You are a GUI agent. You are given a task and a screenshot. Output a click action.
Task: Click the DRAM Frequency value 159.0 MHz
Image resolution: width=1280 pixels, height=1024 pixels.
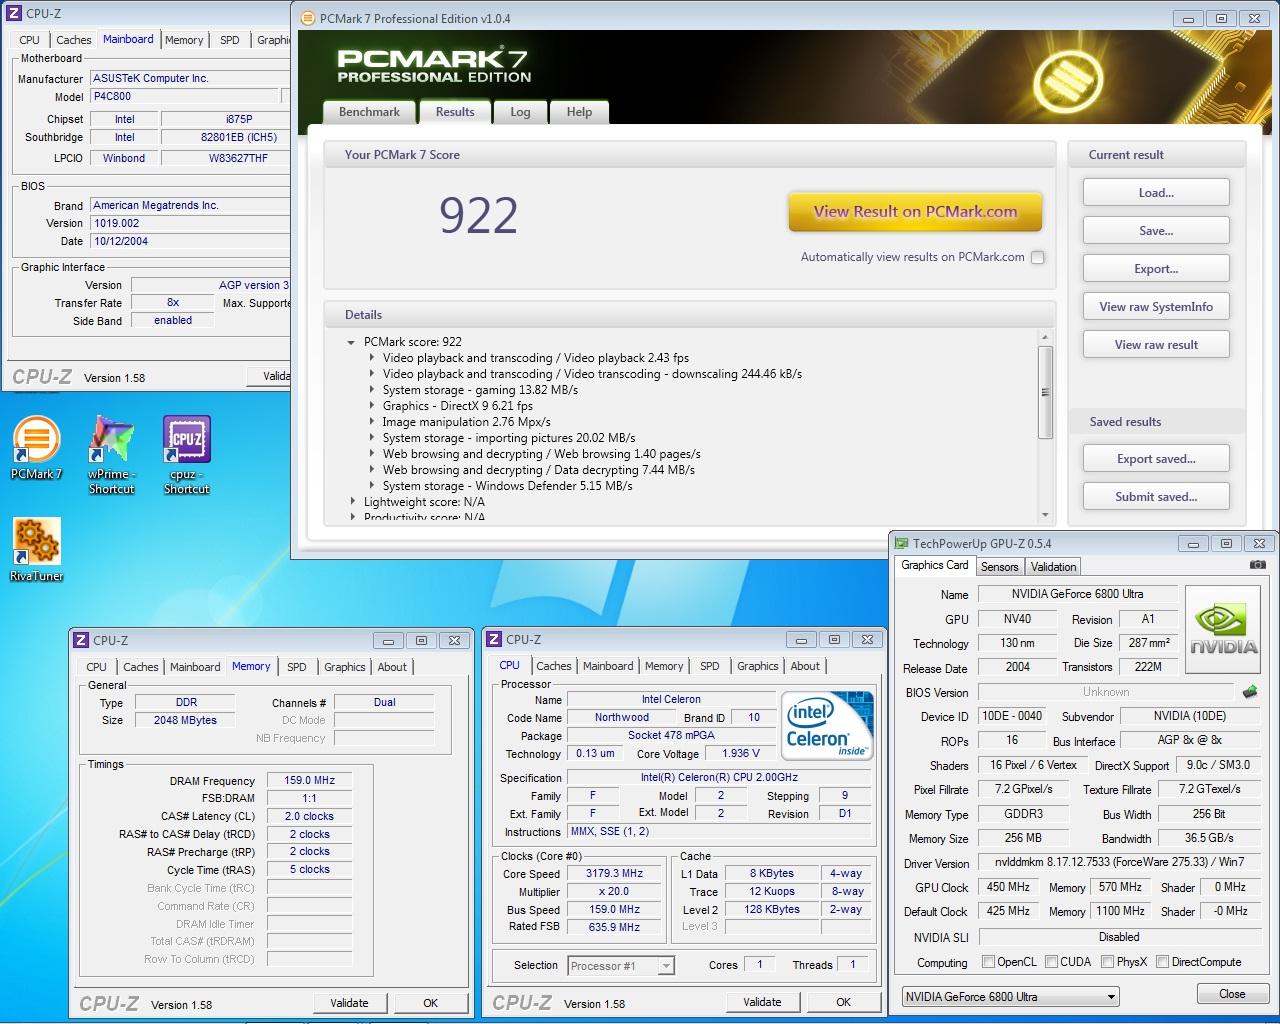coord(309,781)
